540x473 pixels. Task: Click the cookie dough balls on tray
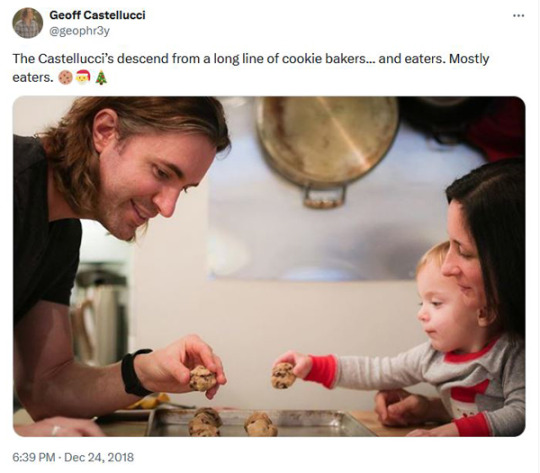(x=231, y=422)
